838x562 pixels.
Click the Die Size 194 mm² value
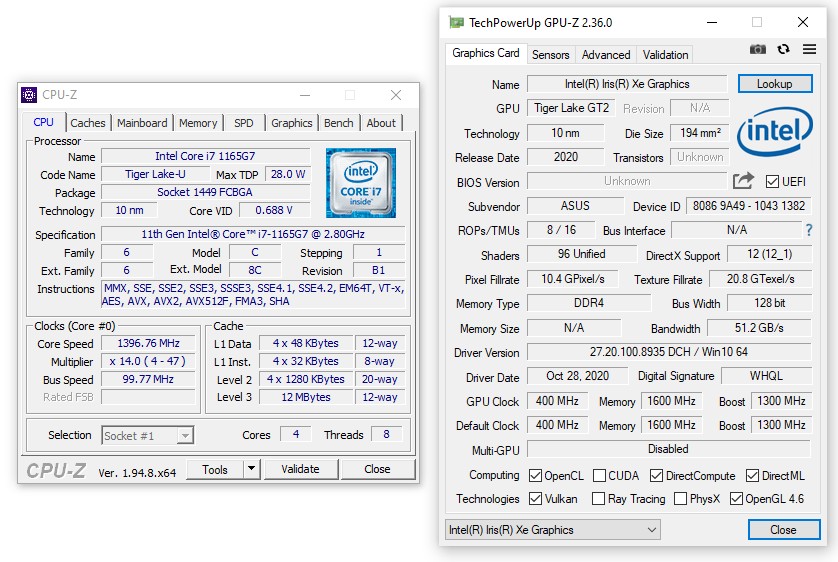(x=699, y=132)
